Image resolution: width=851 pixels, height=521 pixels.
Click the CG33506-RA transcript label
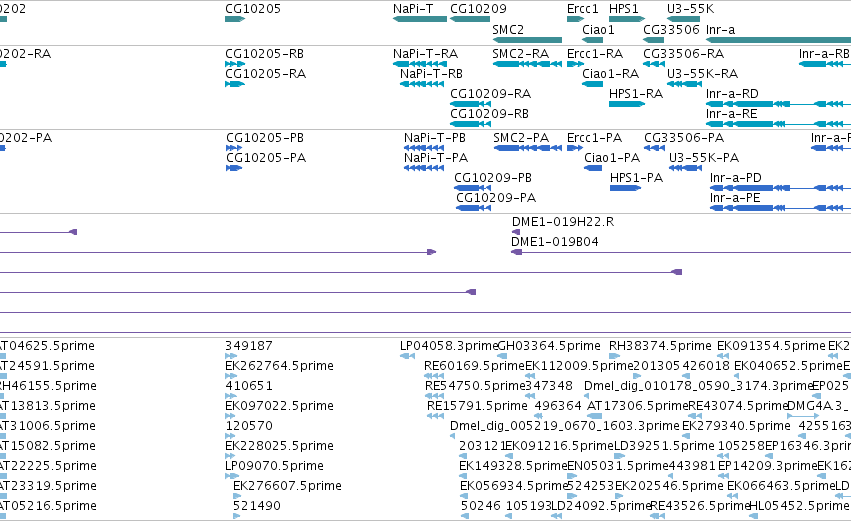click(x=684, y=54)
